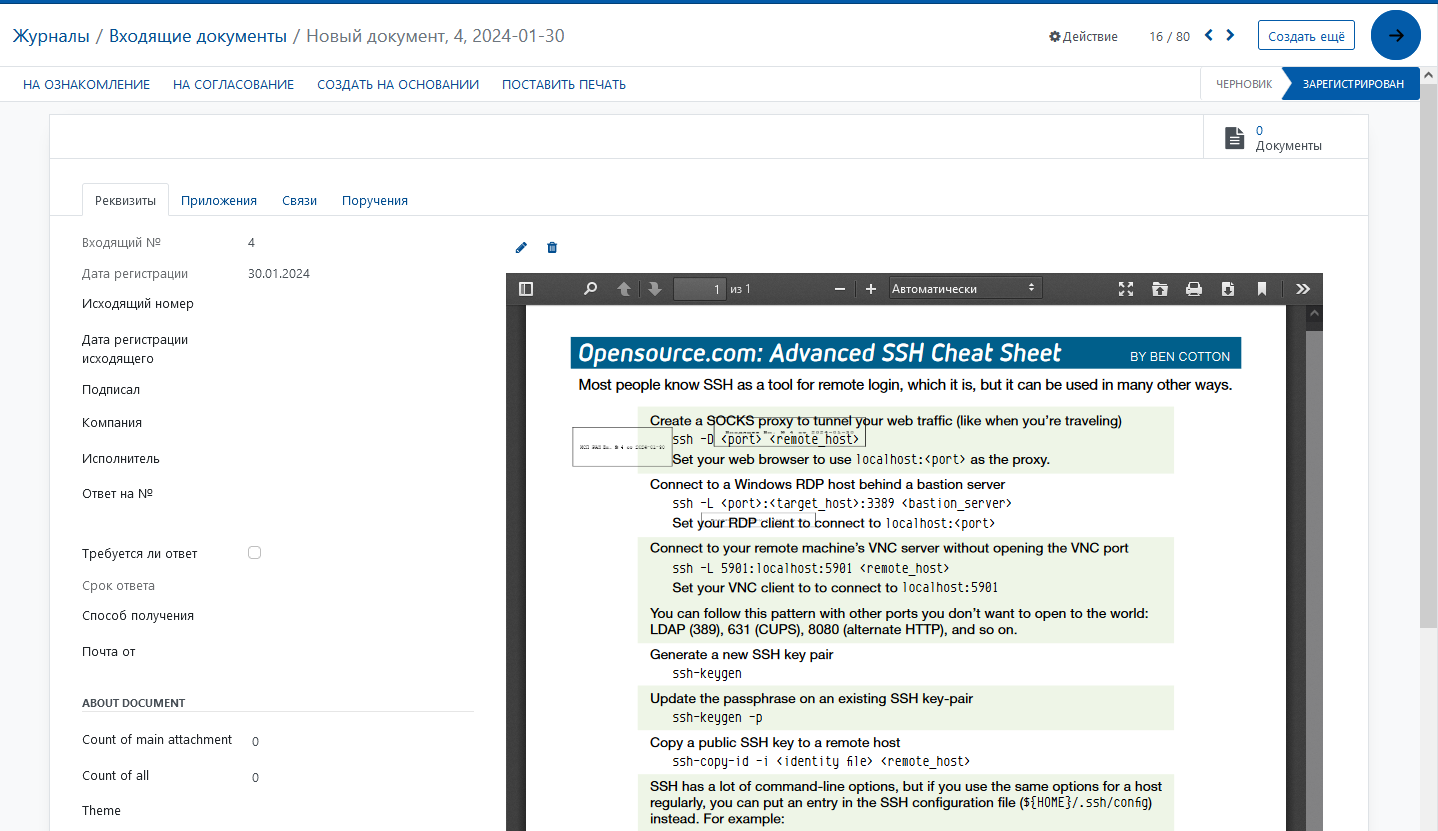Edit the attachment with pencil icon
Image resolution: width=1438 pixels, height=831 pixels.
pos(521,248)
